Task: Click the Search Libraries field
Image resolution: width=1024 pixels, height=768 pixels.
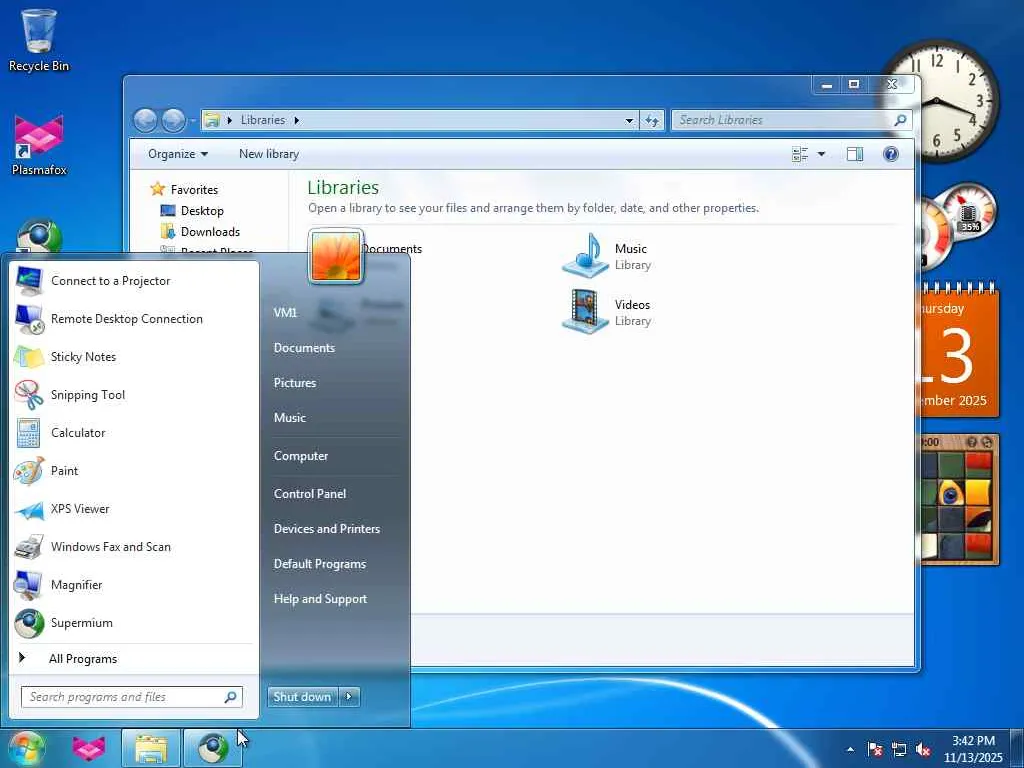Action: (x=791, y=120)
